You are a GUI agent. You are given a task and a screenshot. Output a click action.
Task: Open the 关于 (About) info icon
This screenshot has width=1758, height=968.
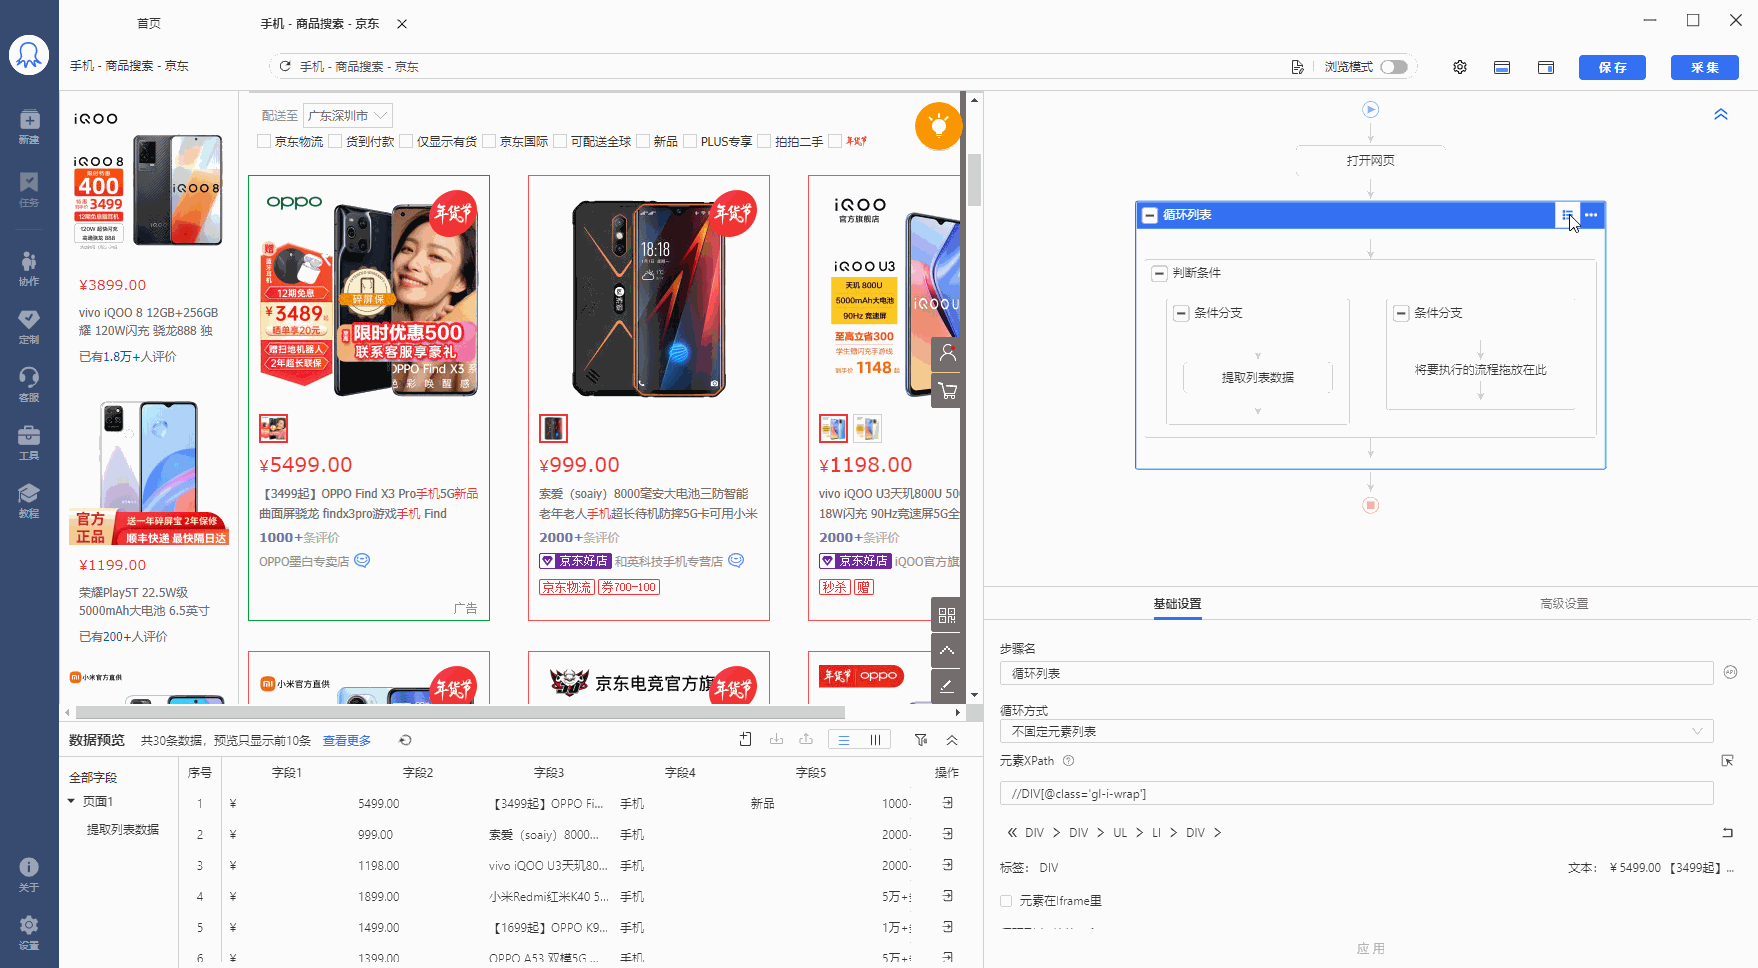pos(29,874)
